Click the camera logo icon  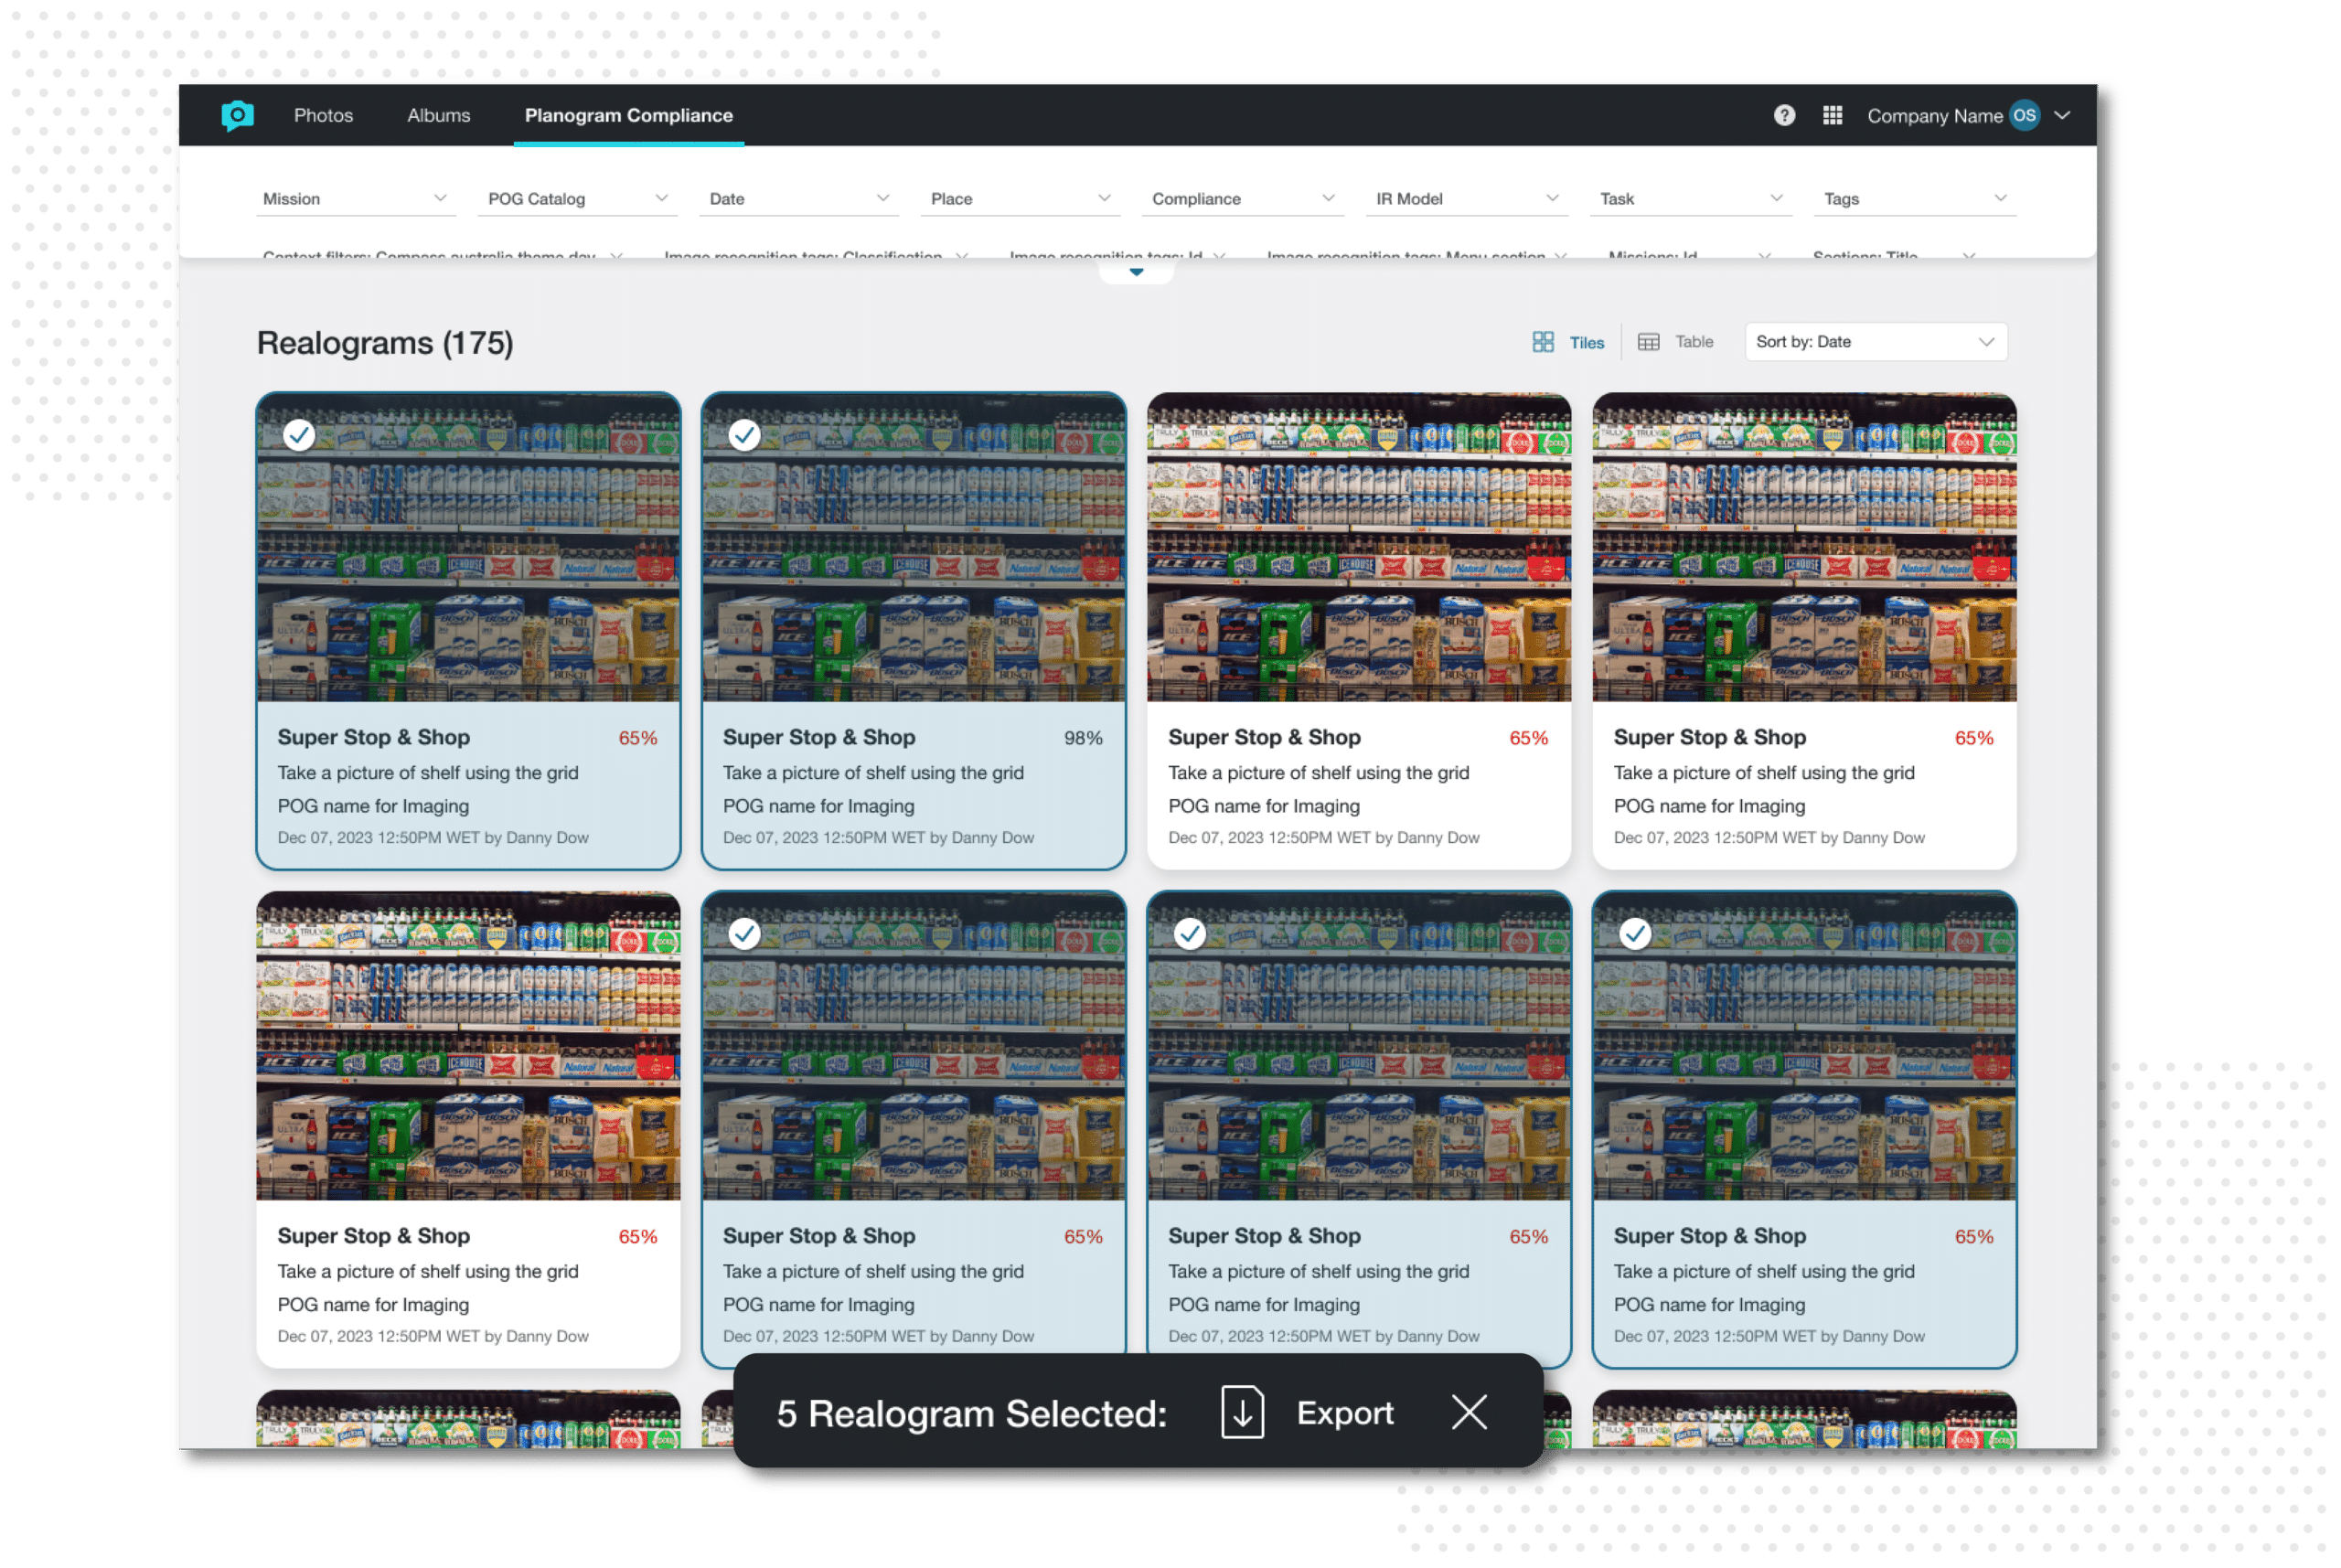(237, 116)
